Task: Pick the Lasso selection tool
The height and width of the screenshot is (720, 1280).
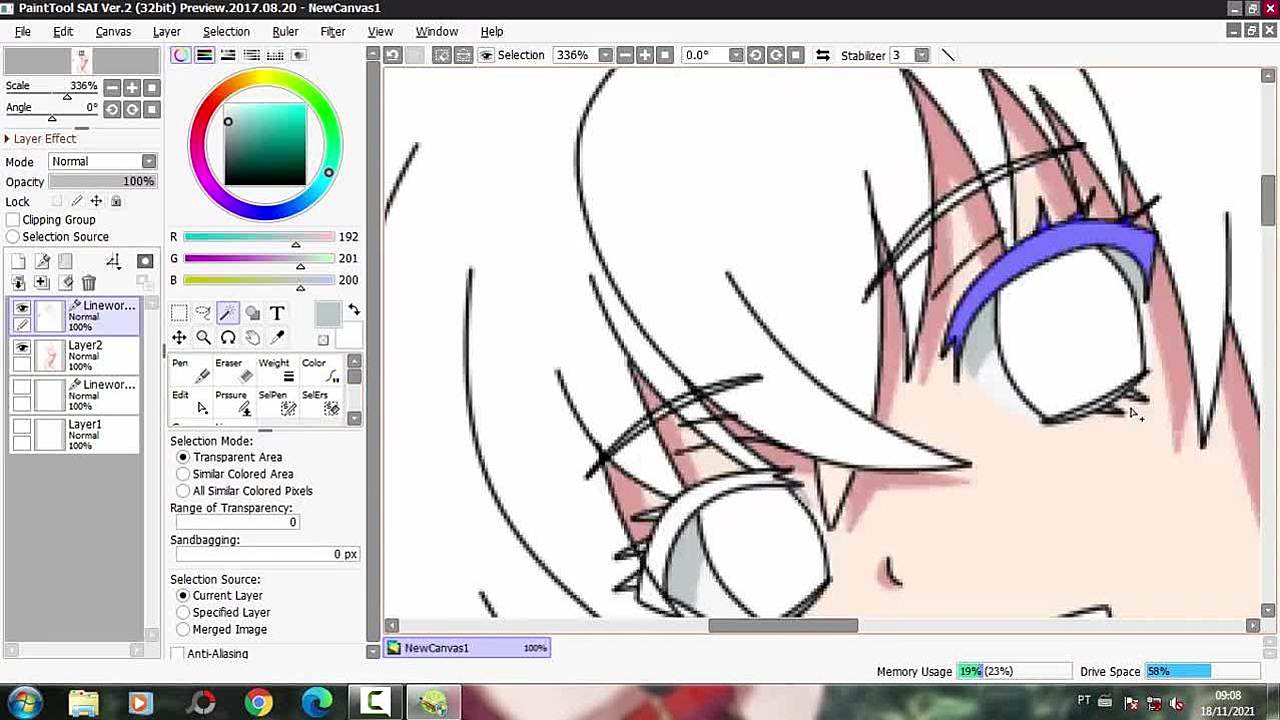Action: [203, 313]
